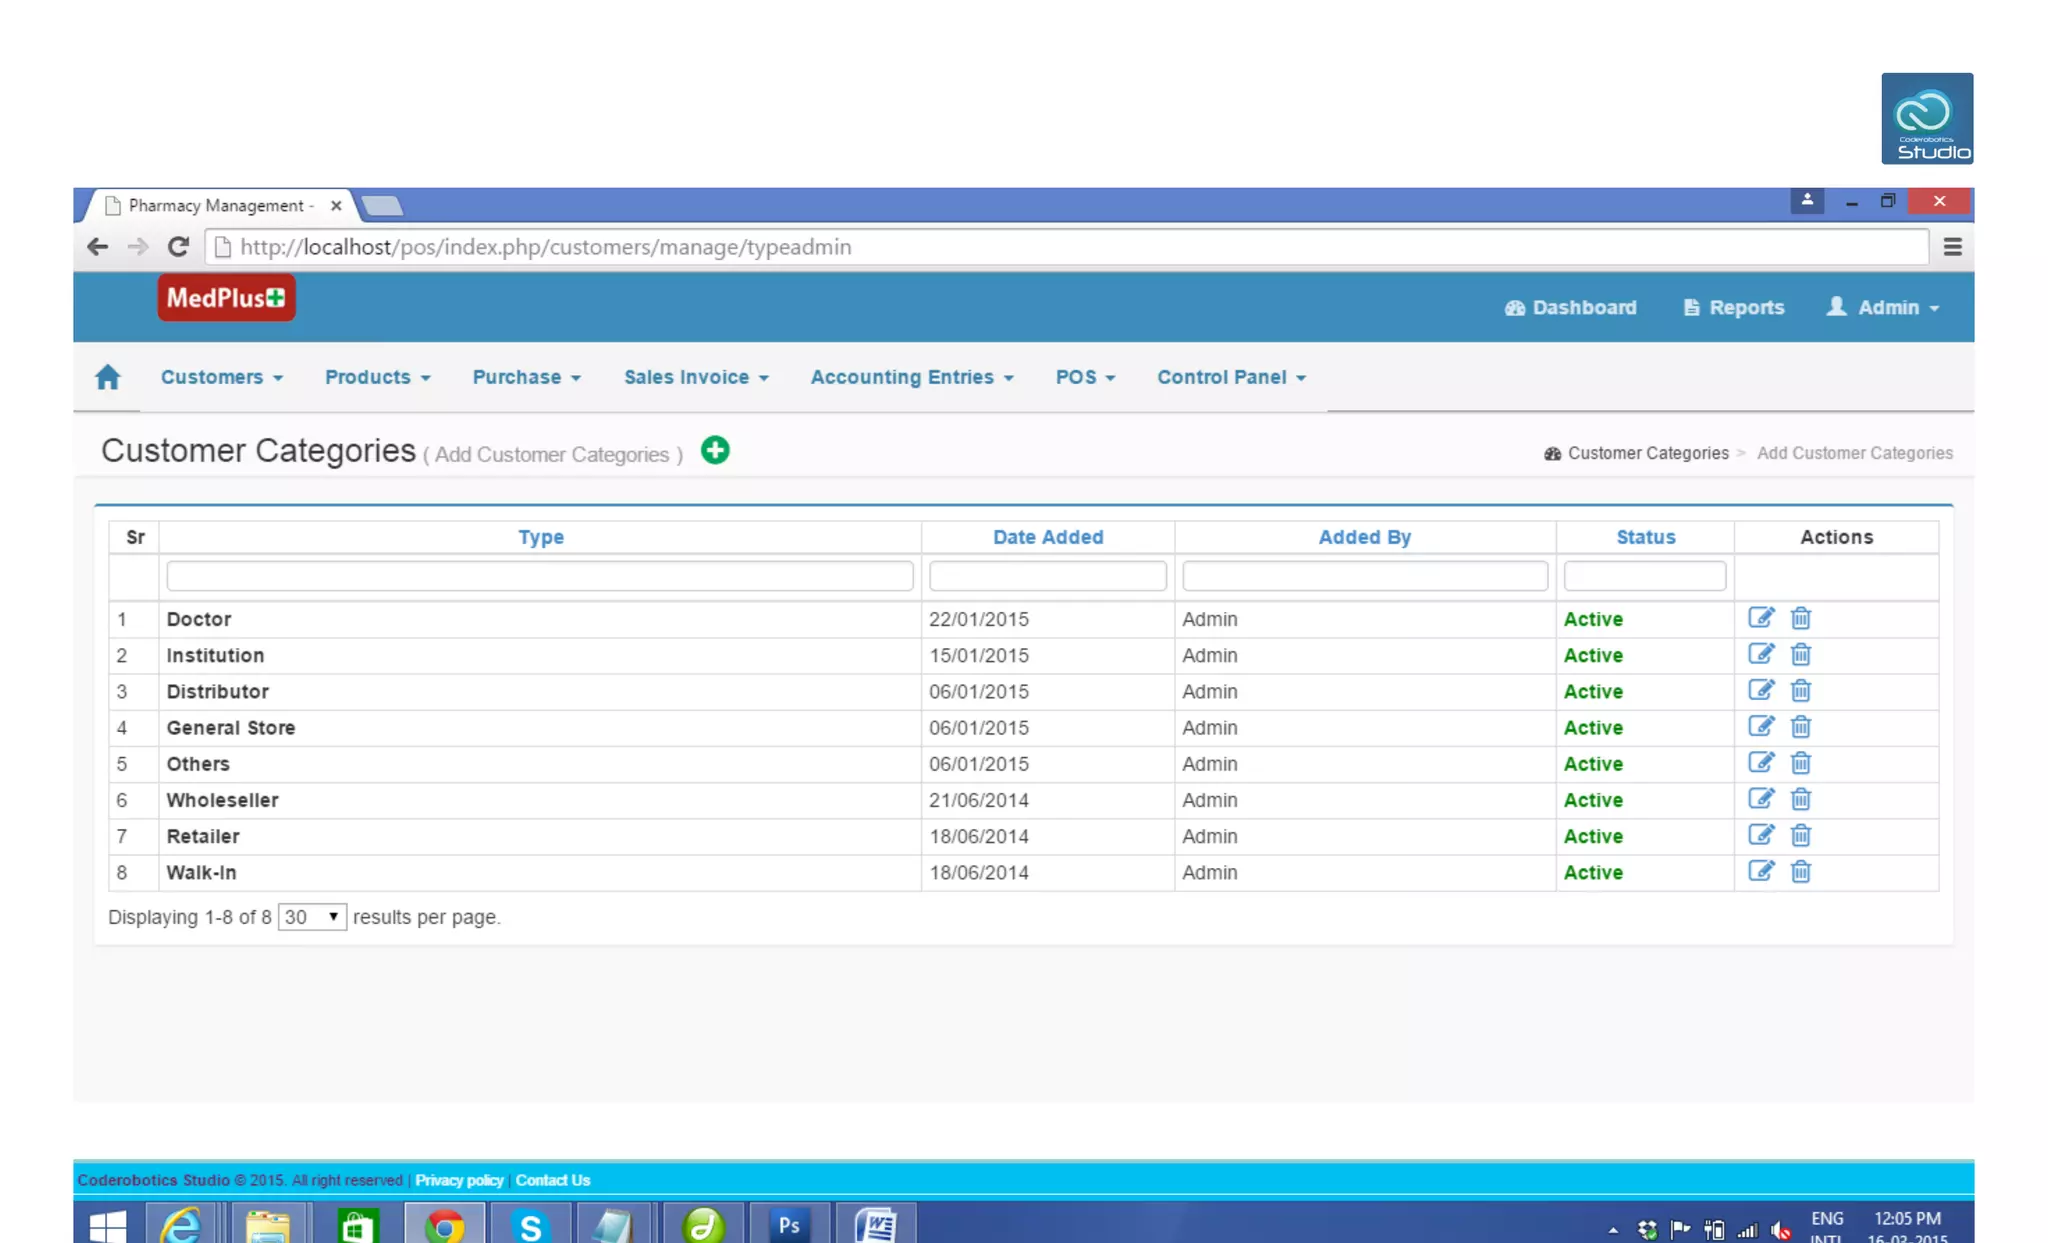This screenshot has width=2048, height=1243.
Task: Open the results per page dropdown
Action: (x=312, y=917)
